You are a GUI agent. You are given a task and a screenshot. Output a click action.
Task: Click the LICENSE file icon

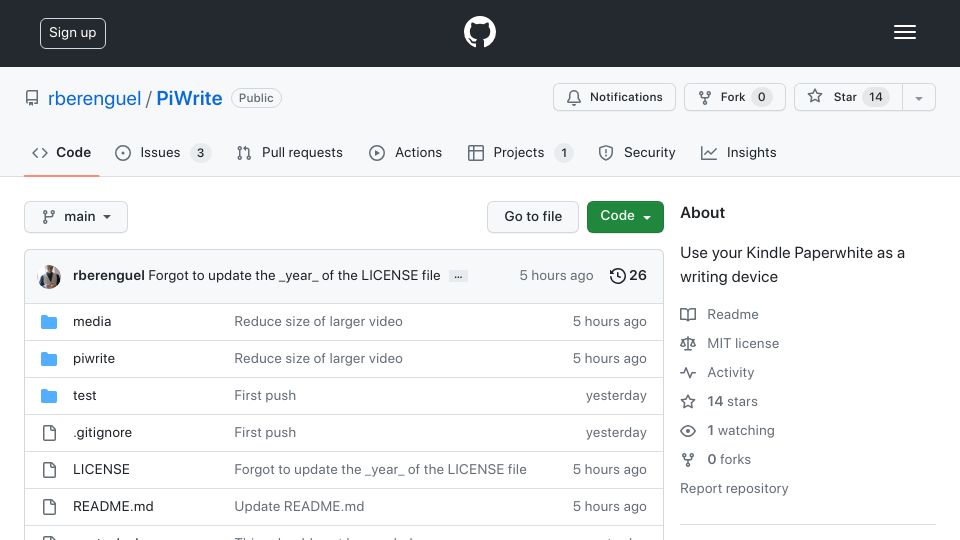tap(50, 470)
